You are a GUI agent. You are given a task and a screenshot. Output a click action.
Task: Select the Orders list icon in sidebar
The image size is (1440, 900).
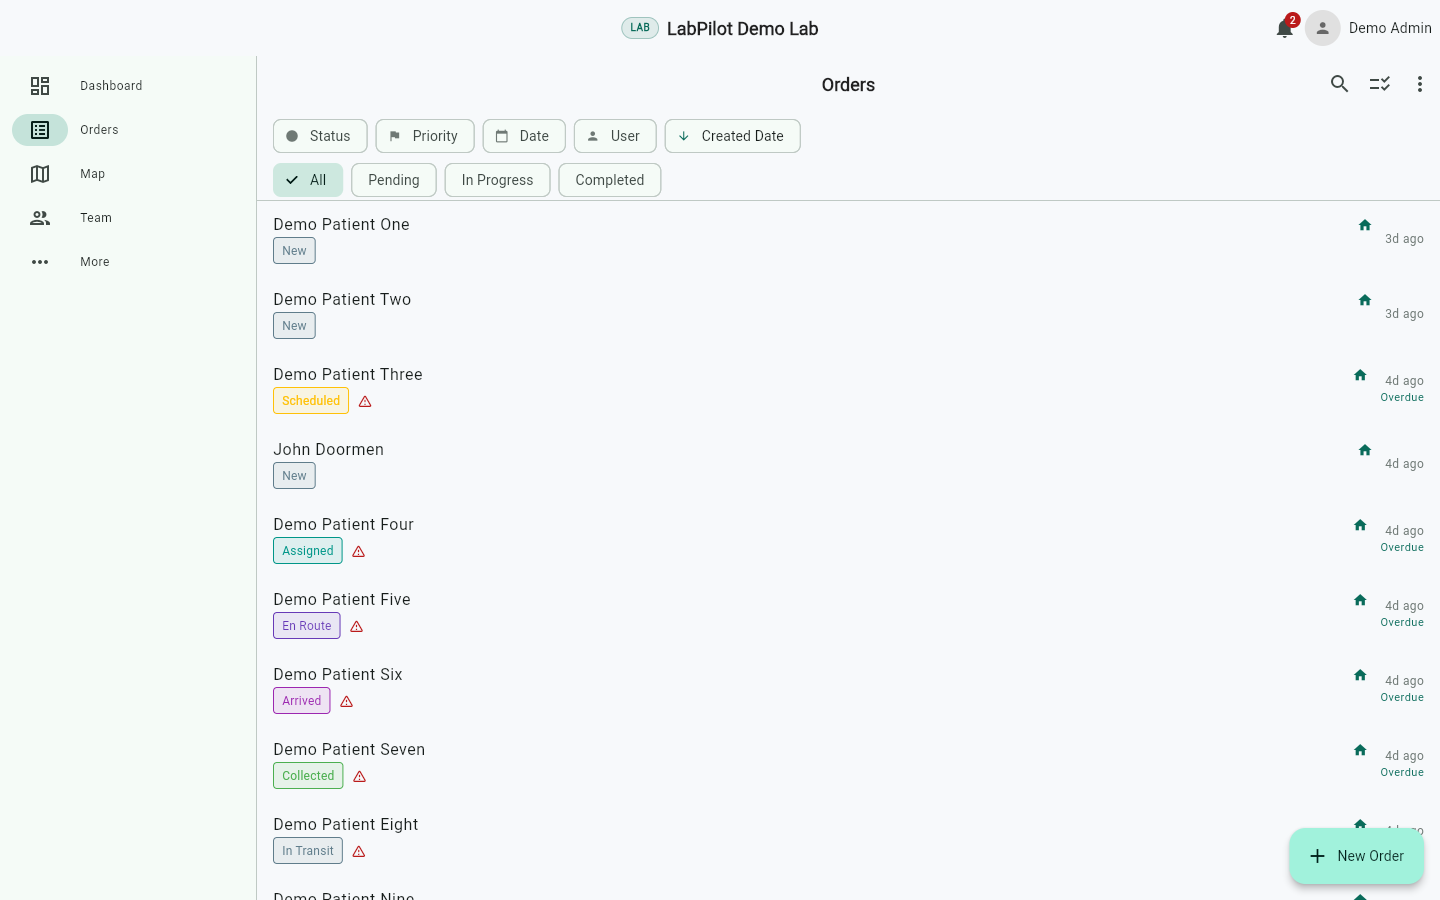click(x=40, y=130)
